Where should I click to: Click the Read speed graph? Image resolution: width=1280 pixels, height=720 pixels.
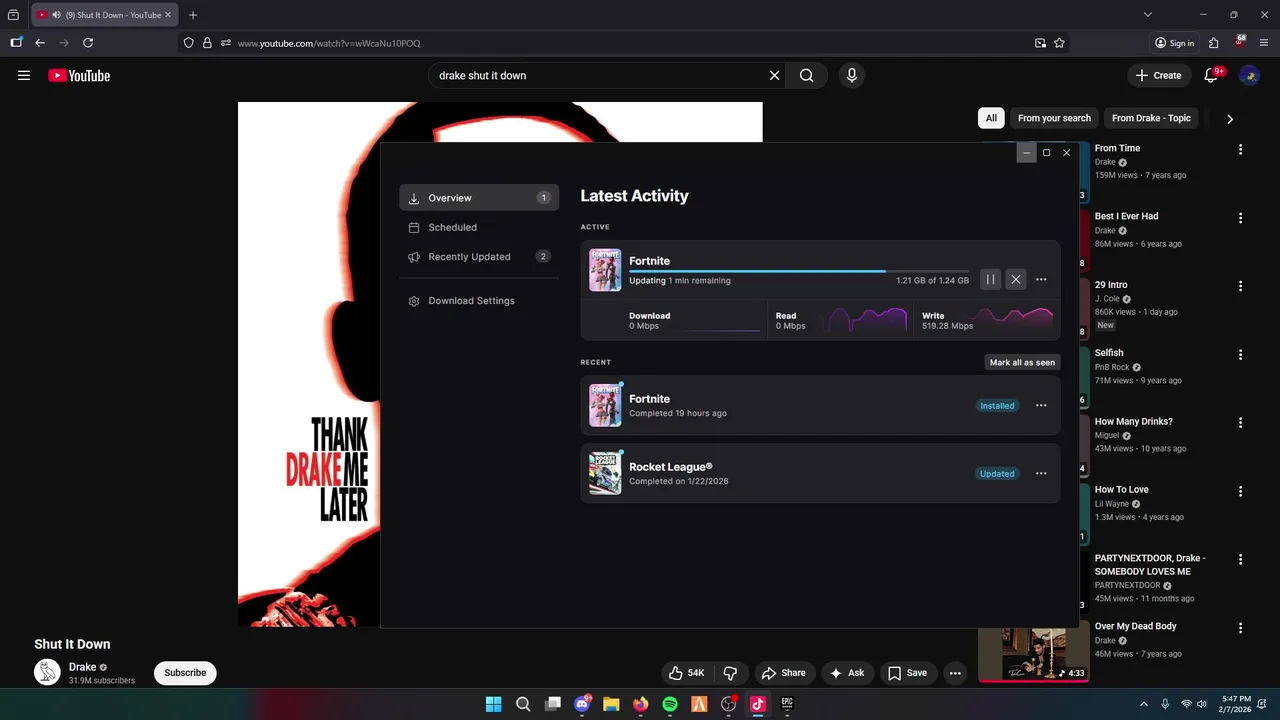863,320
